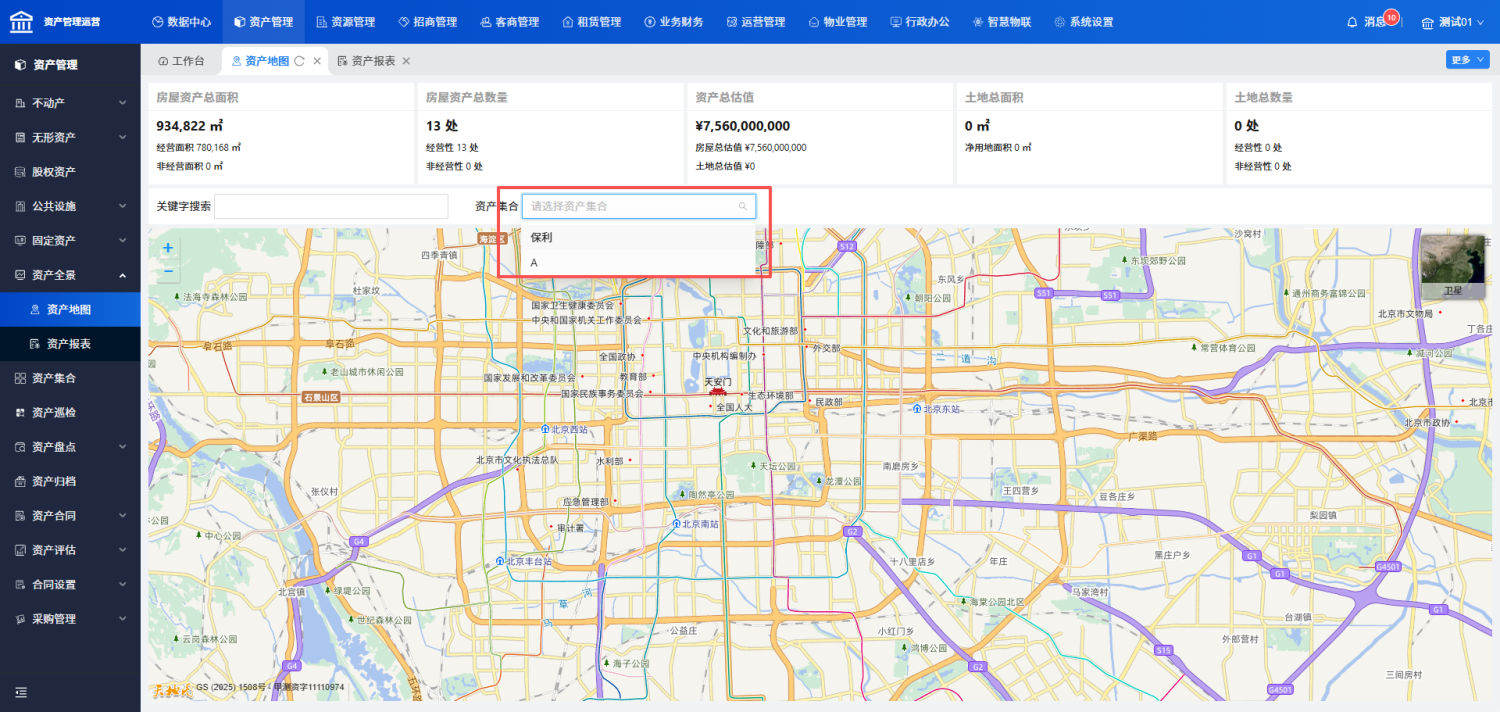Screen dimensions: 1500x712
Task: Open 智慧物联 top menu
Action: pyautogui.click(x=1001, y=22)
